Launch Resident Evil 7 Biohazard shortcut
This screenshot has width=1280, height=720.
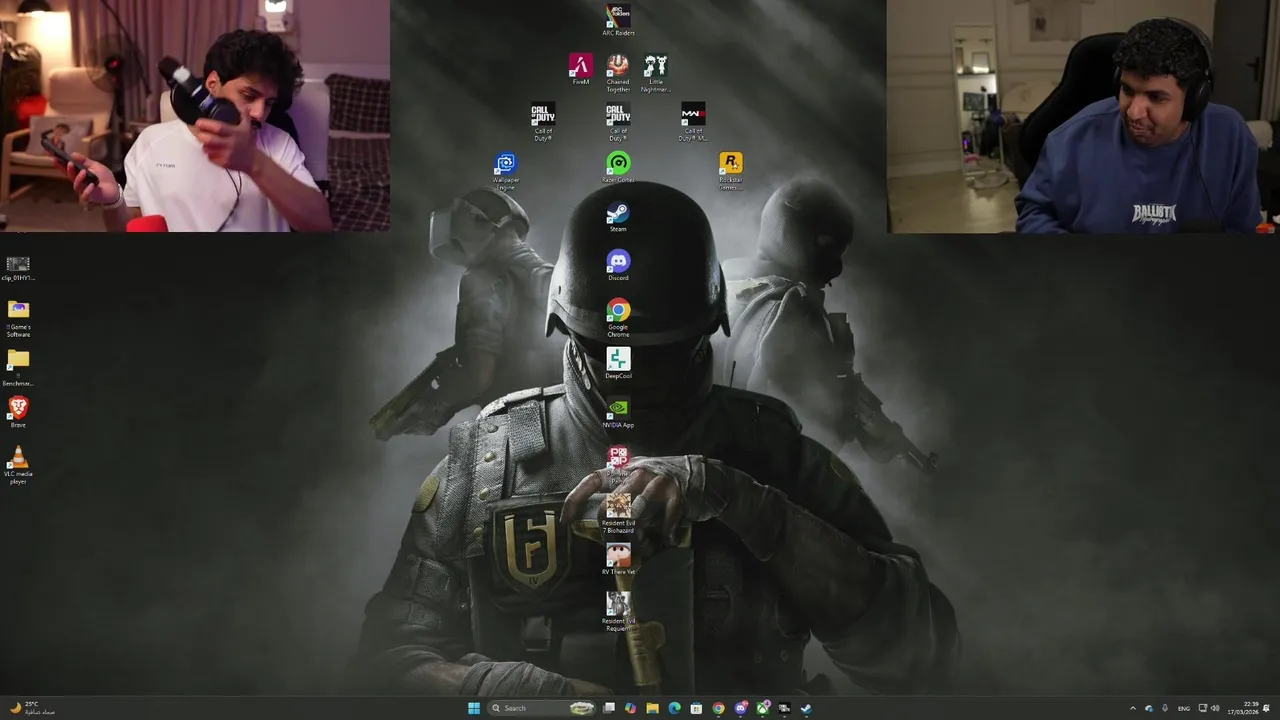[x=618, y=514]
